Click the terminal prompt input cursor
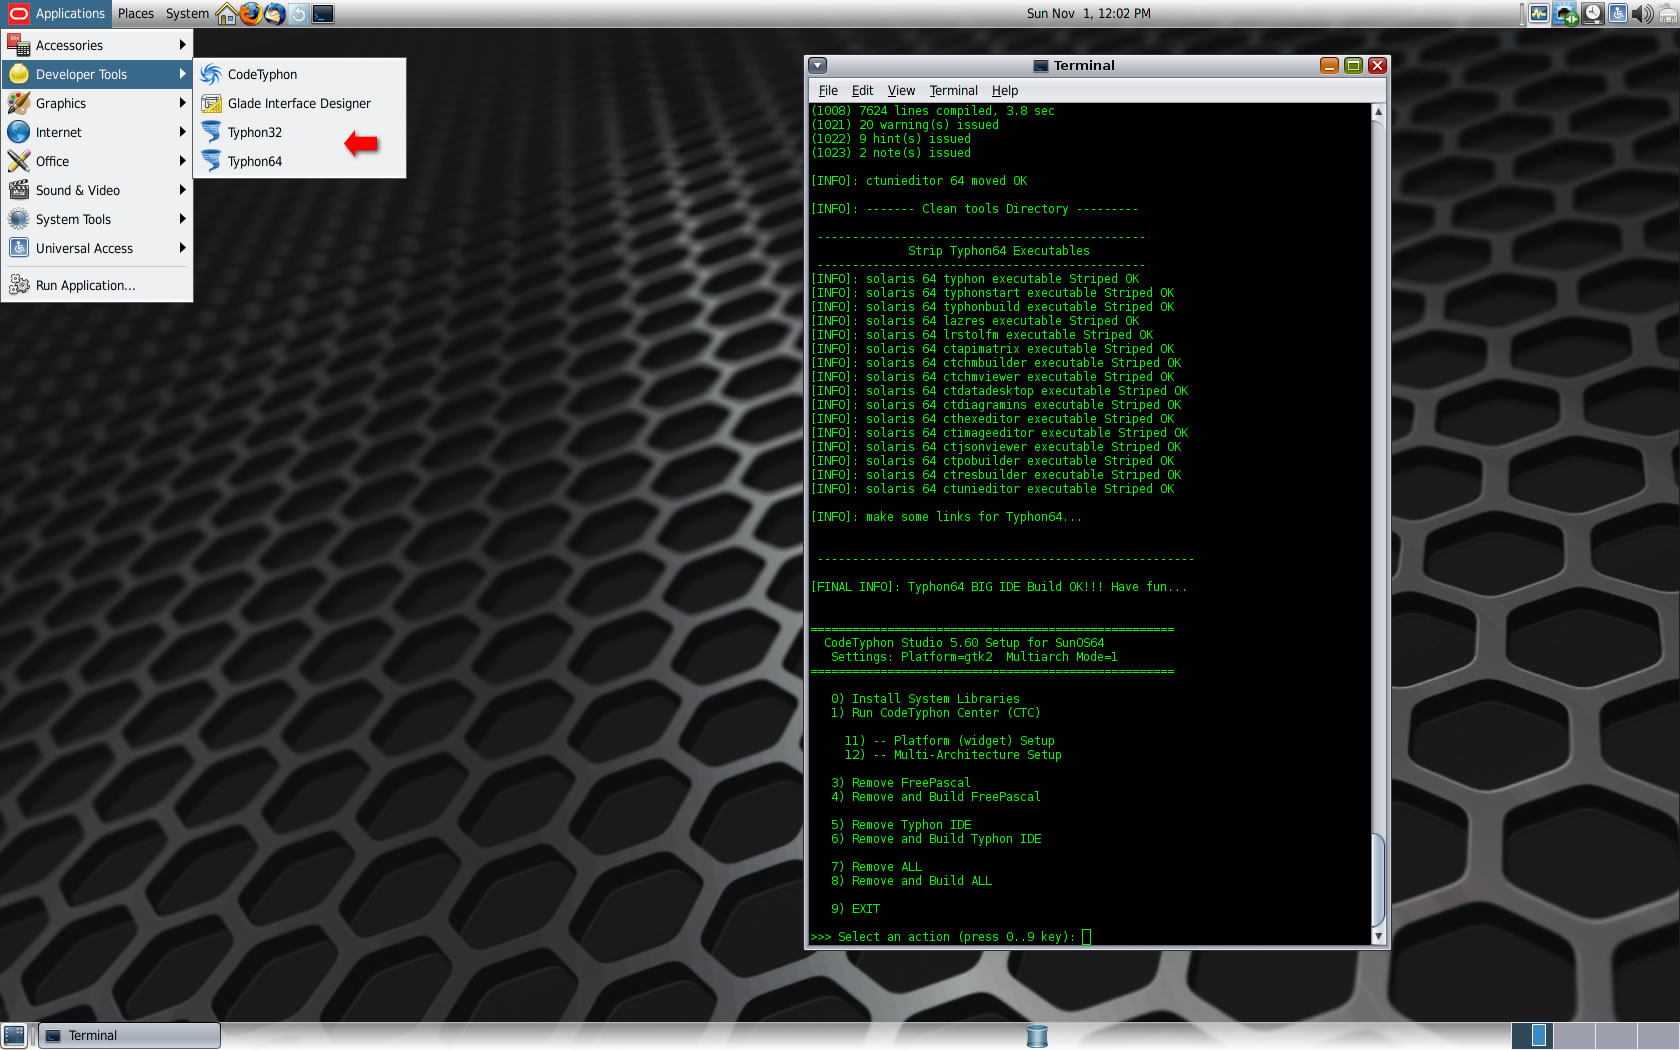This screenshot has width=1680, height=1050. [1086, 937]
